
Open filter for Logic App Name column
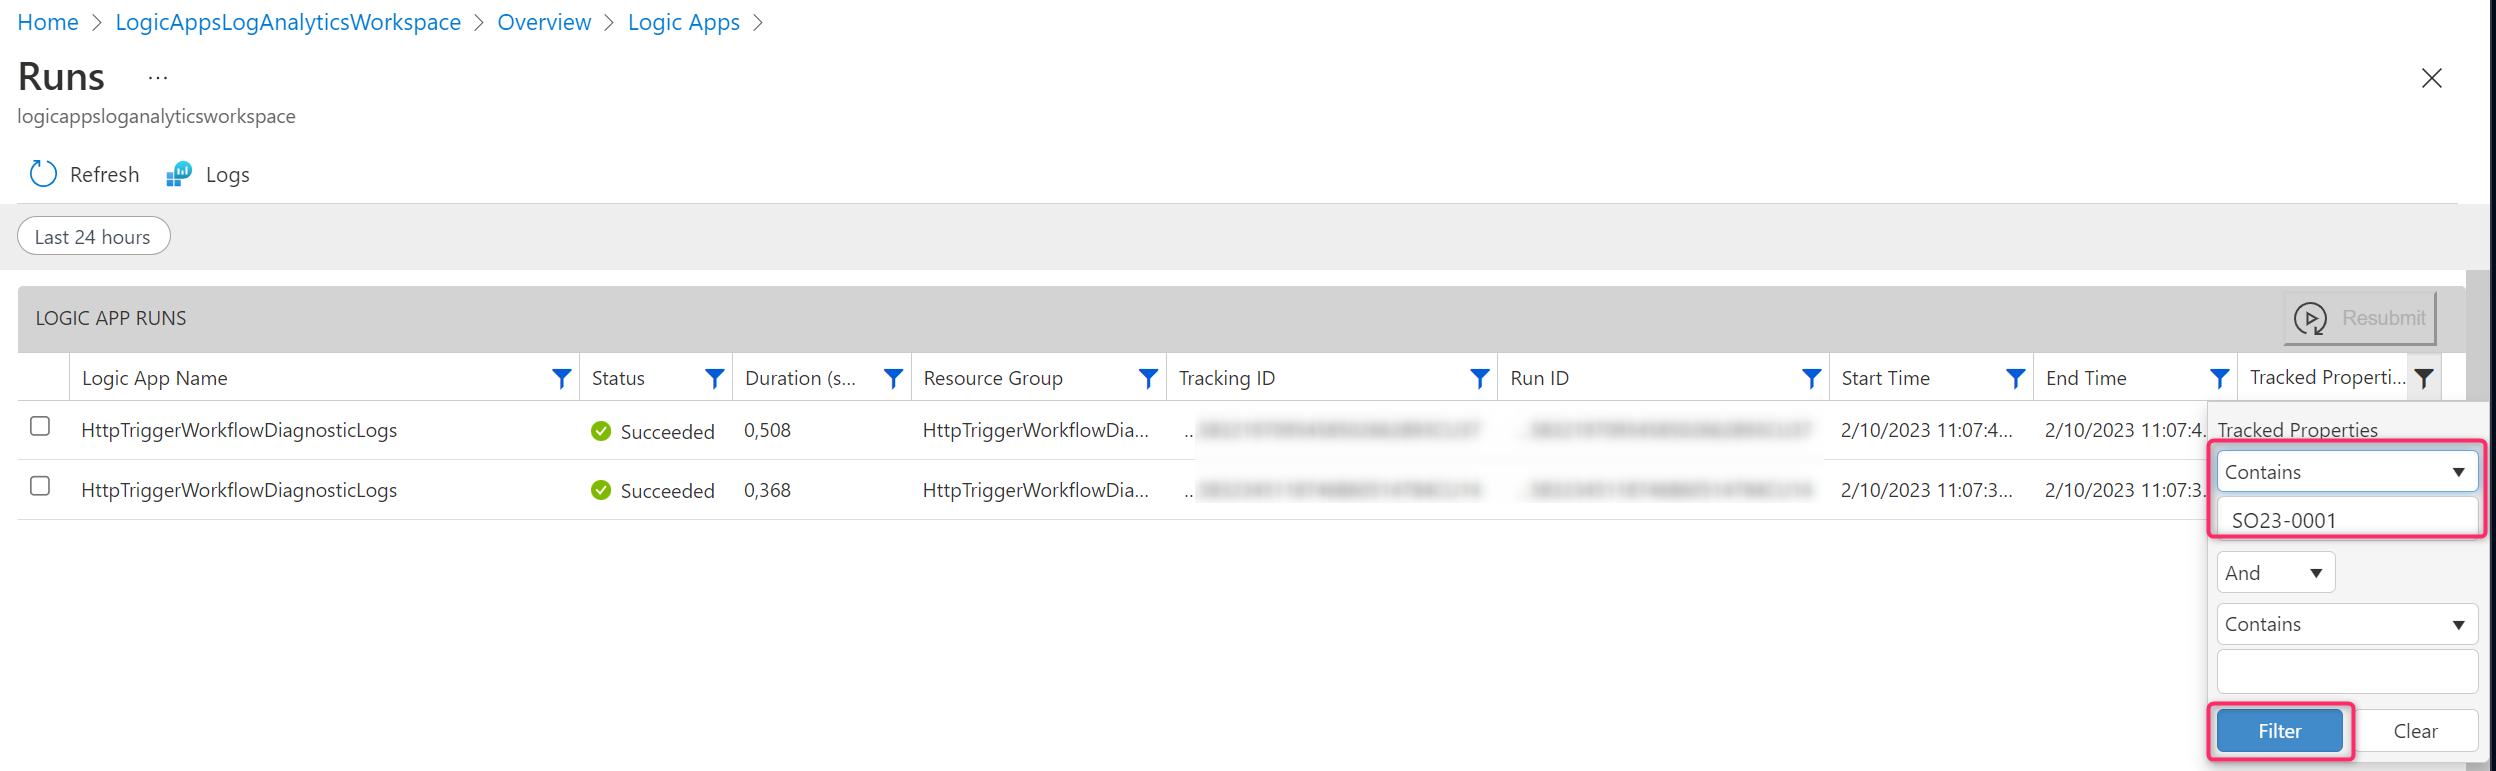(x=562, y=378)
